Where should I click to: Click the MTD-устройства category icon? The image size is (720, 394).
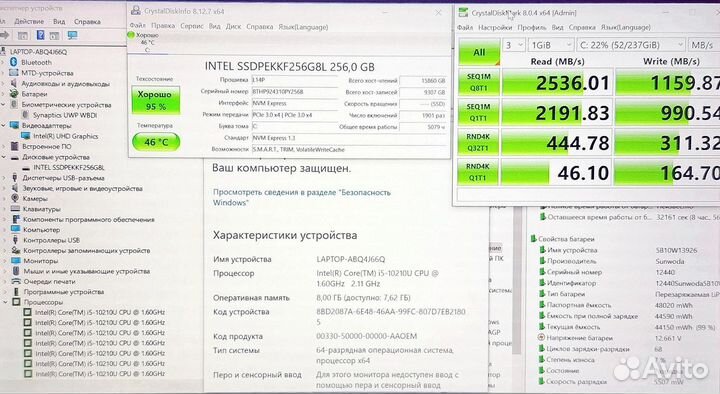tap(14, 73)
